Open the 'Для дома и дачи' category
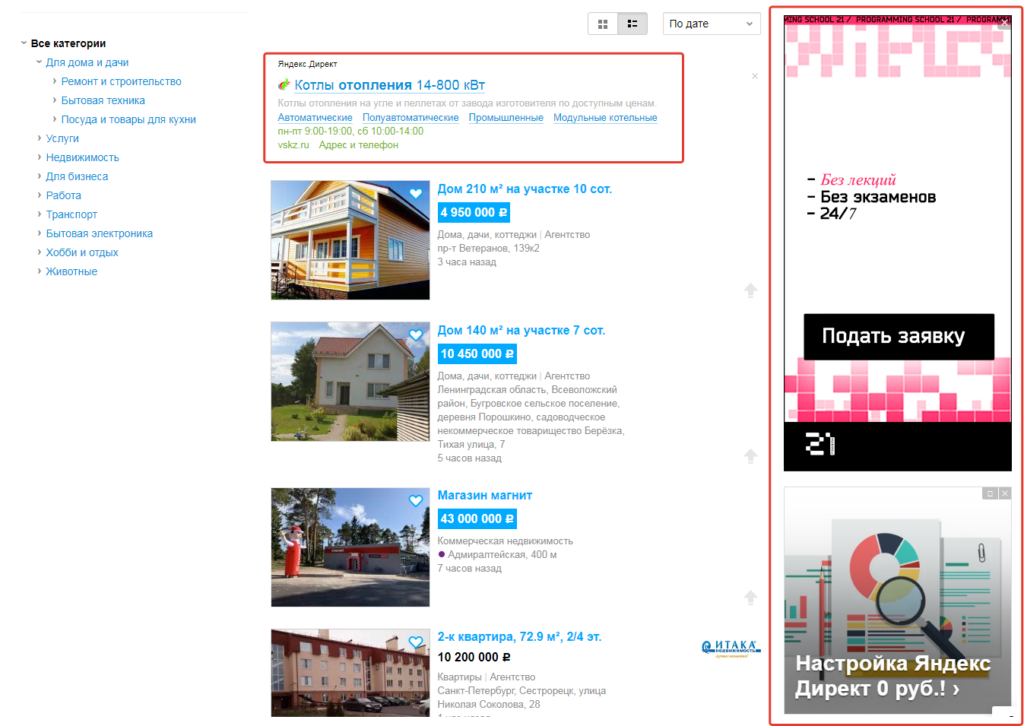The width and height of the screenshot is (1024, 726). coord(87,63)
